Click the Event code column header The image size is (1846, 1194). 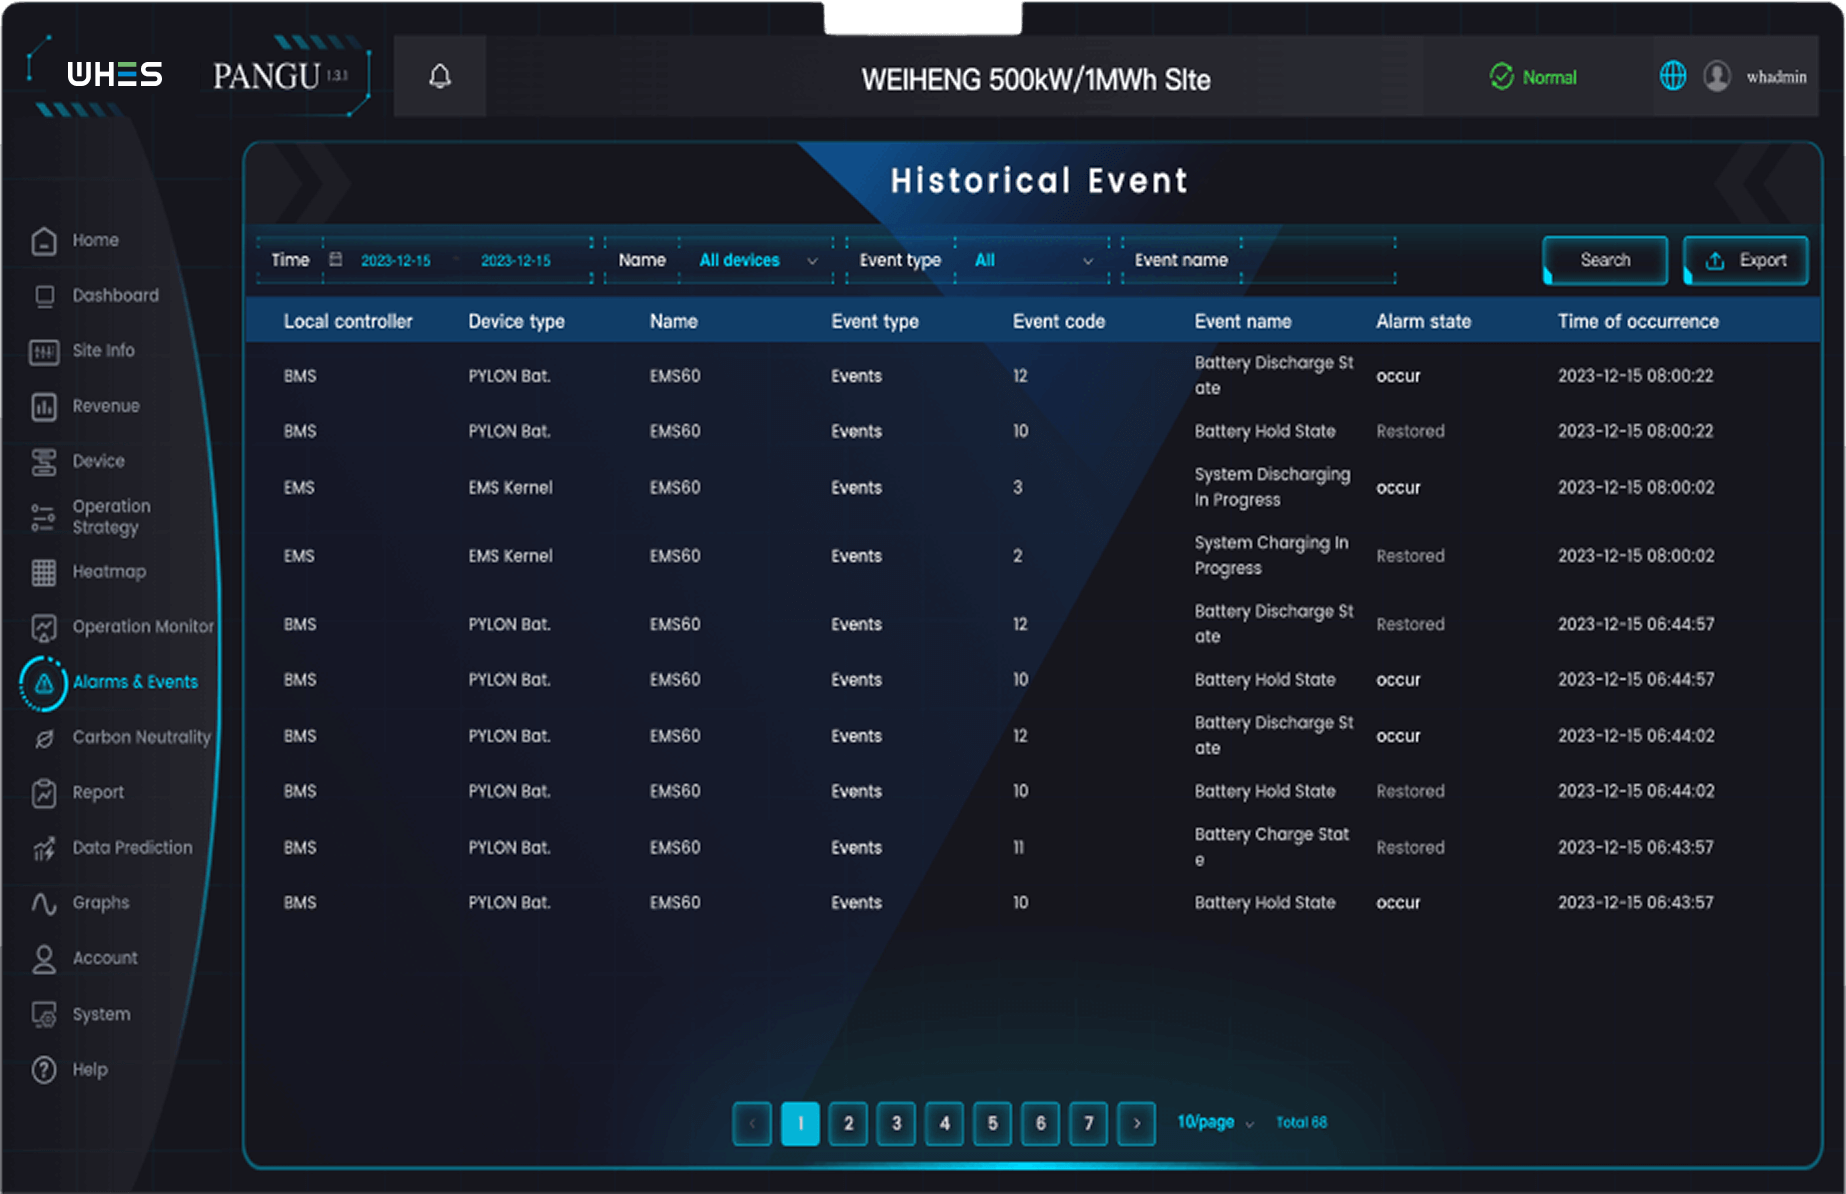[x=1059, y=321]
